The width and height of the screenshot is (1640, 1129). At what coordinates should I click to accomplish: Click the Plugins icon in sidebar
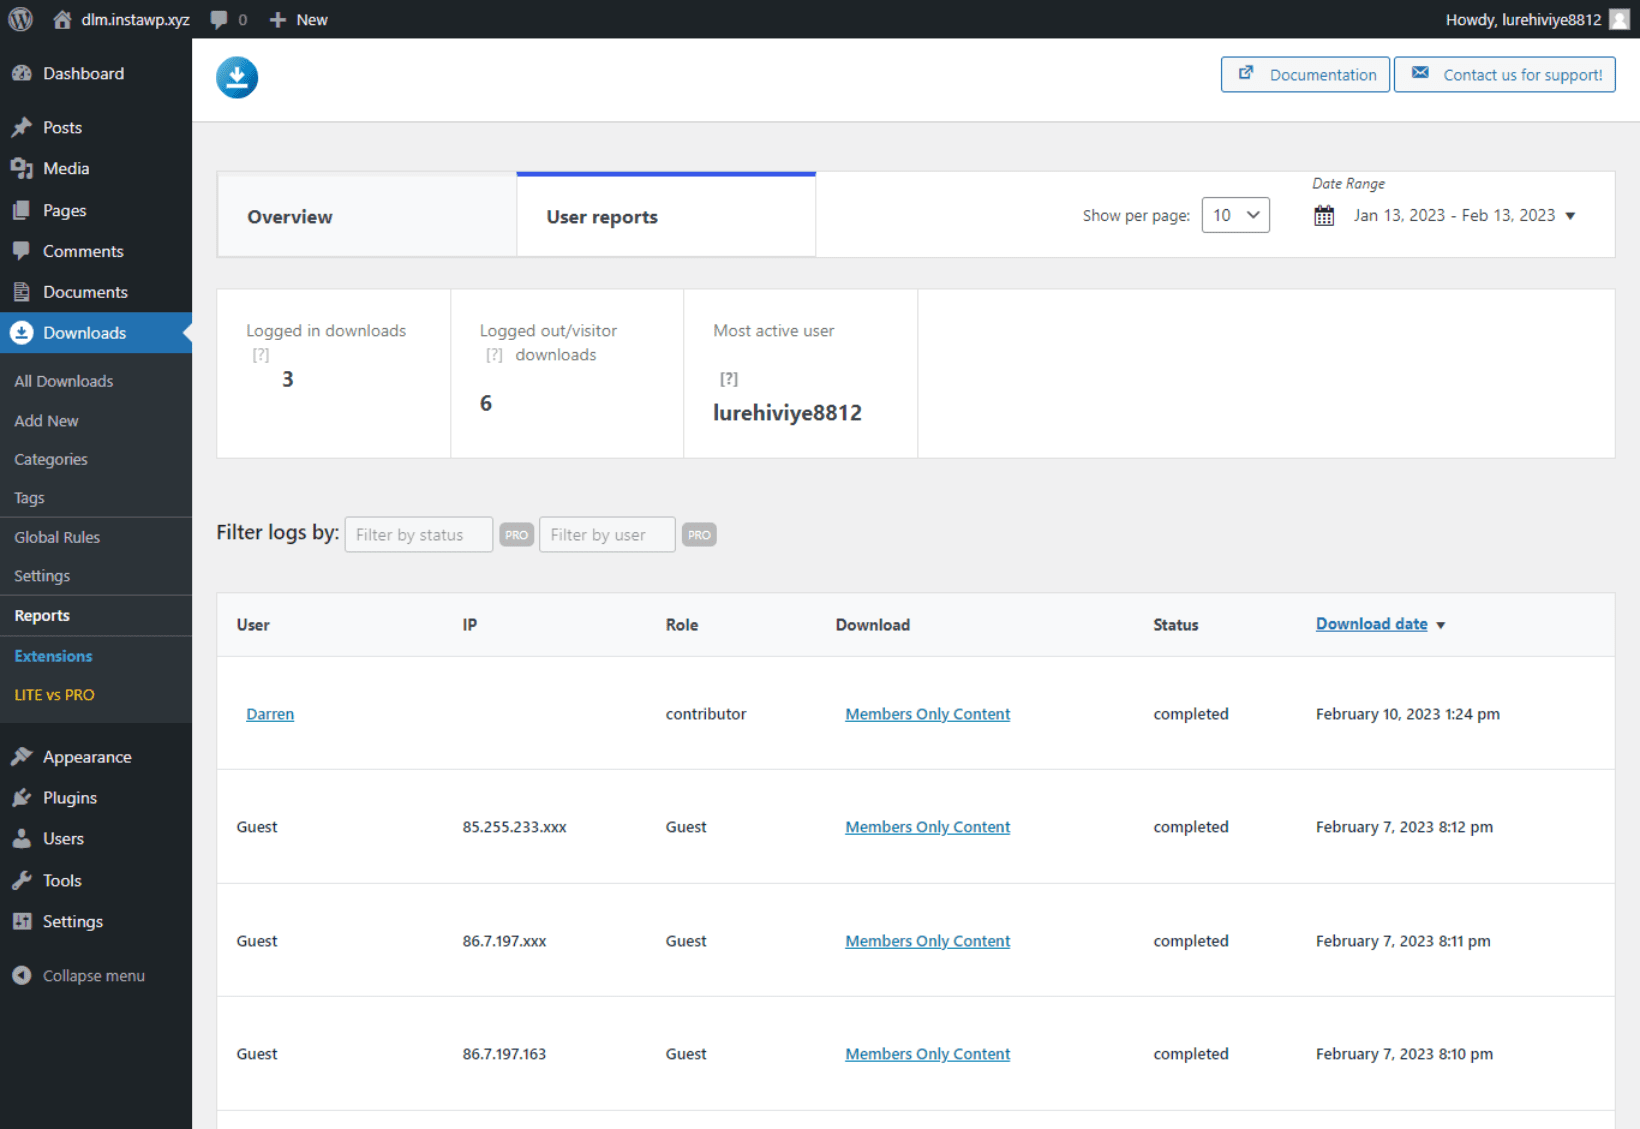22,797
